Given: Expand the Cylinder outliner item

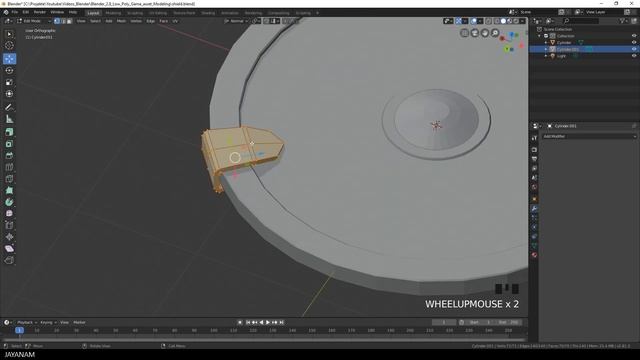Looking at the screenshot, I should point(546,42).
